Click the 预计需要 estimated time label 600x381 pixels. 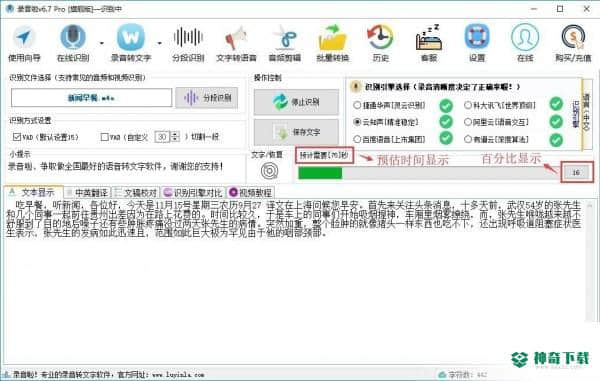pos(324,156)
